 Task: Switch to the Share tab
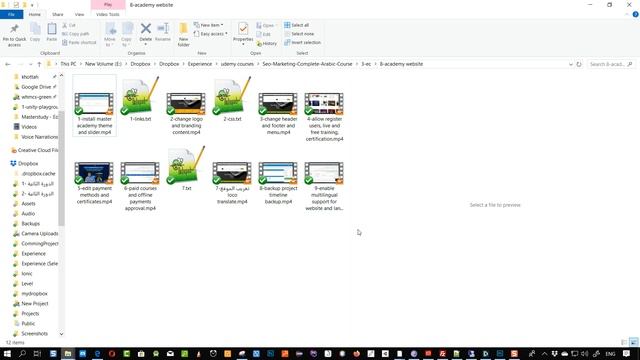click(x=58, y=14)
